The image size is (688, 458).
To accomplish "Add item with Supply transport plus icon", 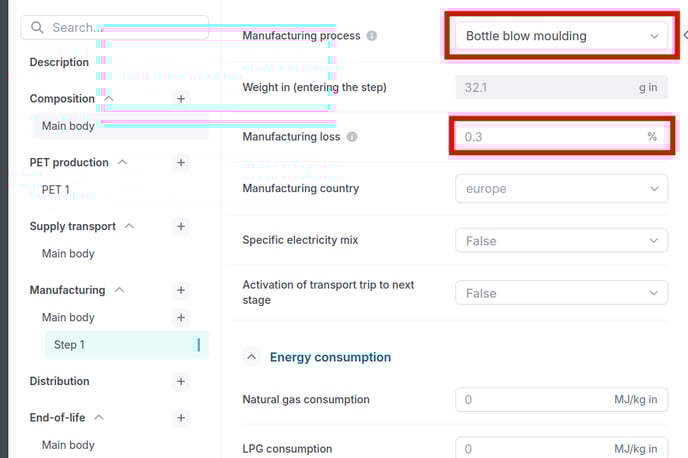I will 181,226.
